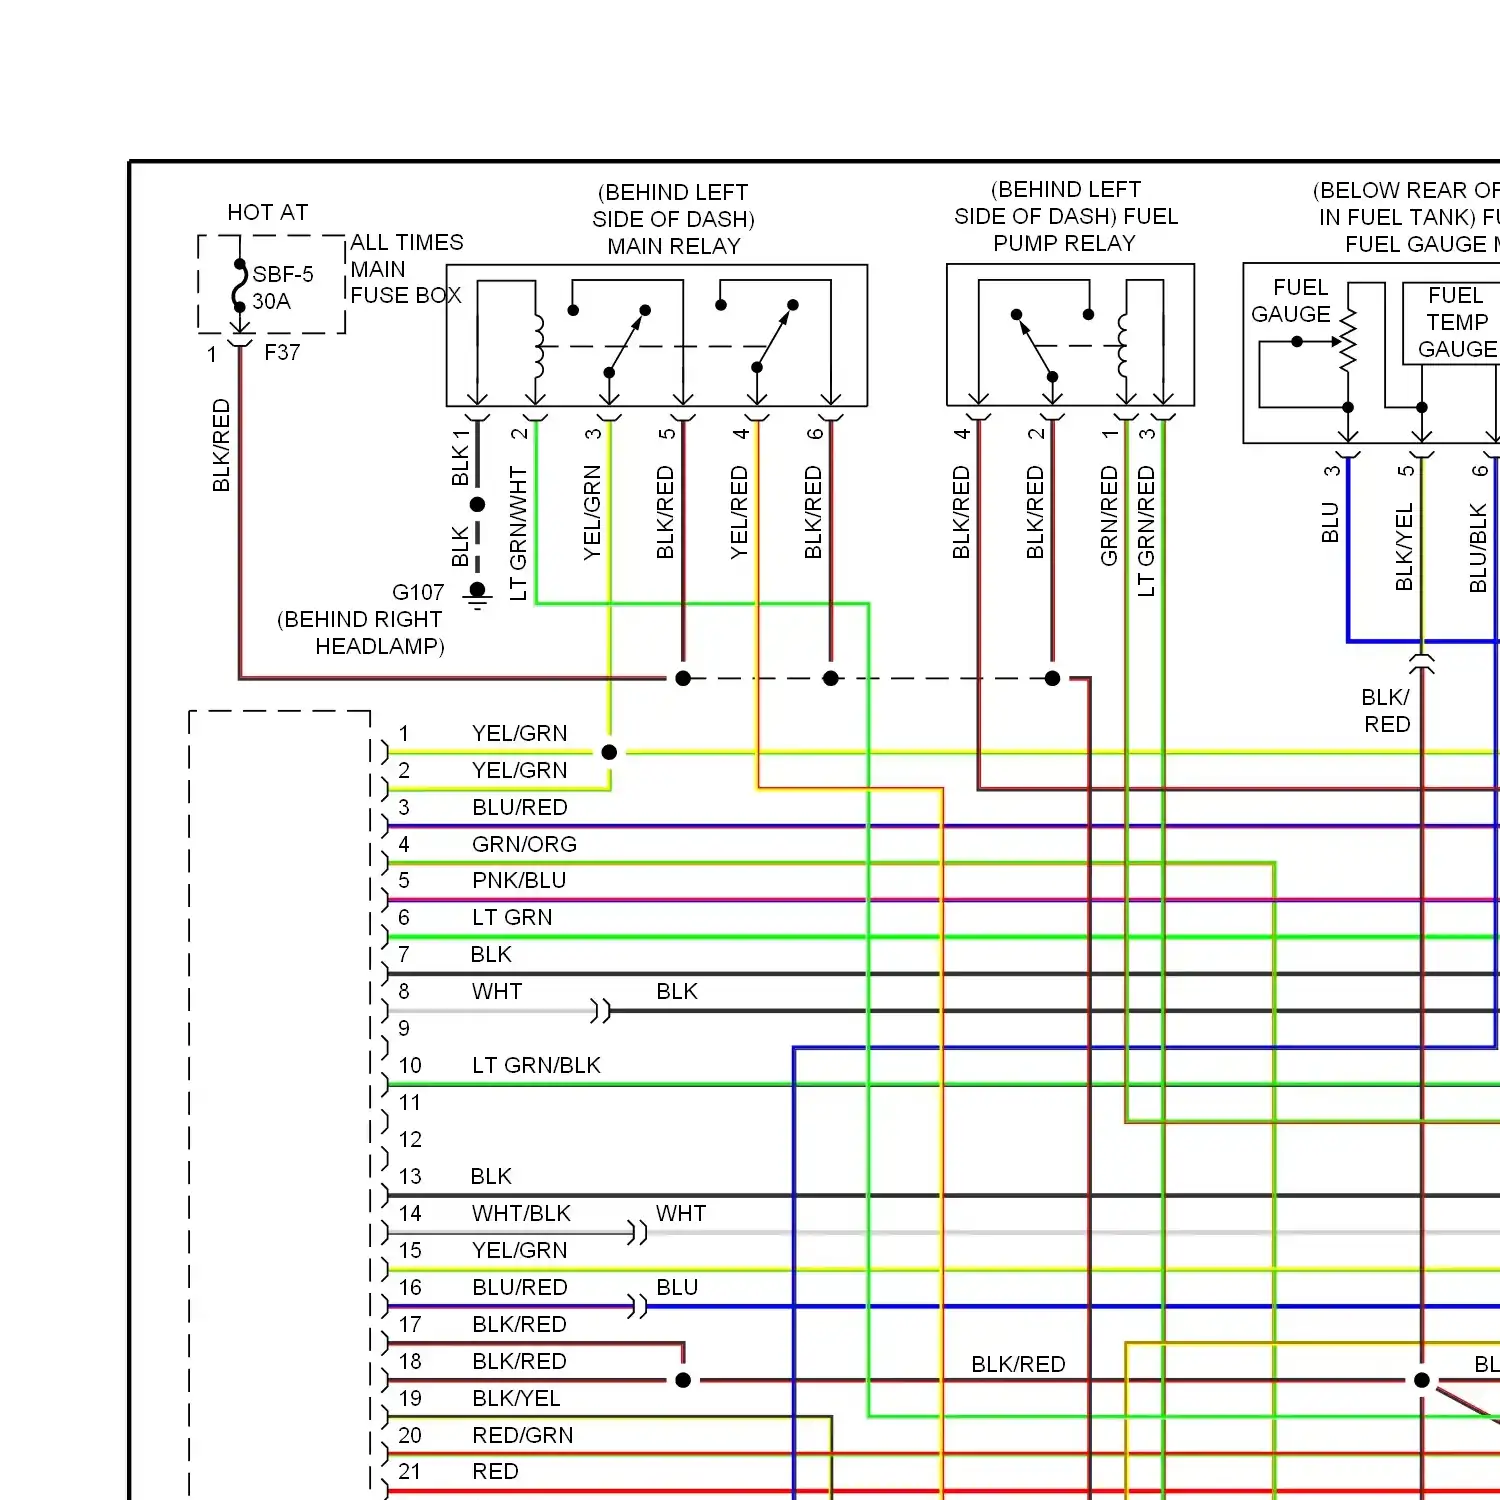
Task: Click the LT GRN/WHT wire label on main relay
Action: [x=518, y=533]
